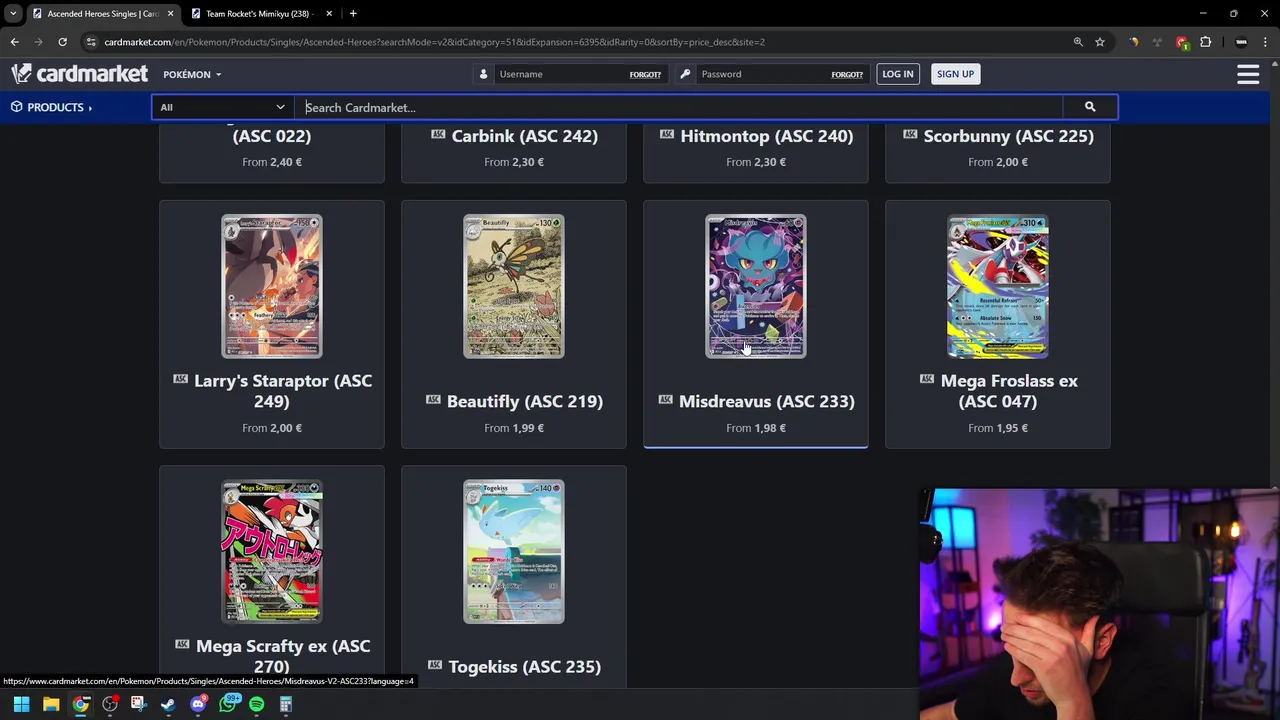The image size is (1280, 720).
Task: Expand the PRODUCTS menu
Action: tap(51, 107)
